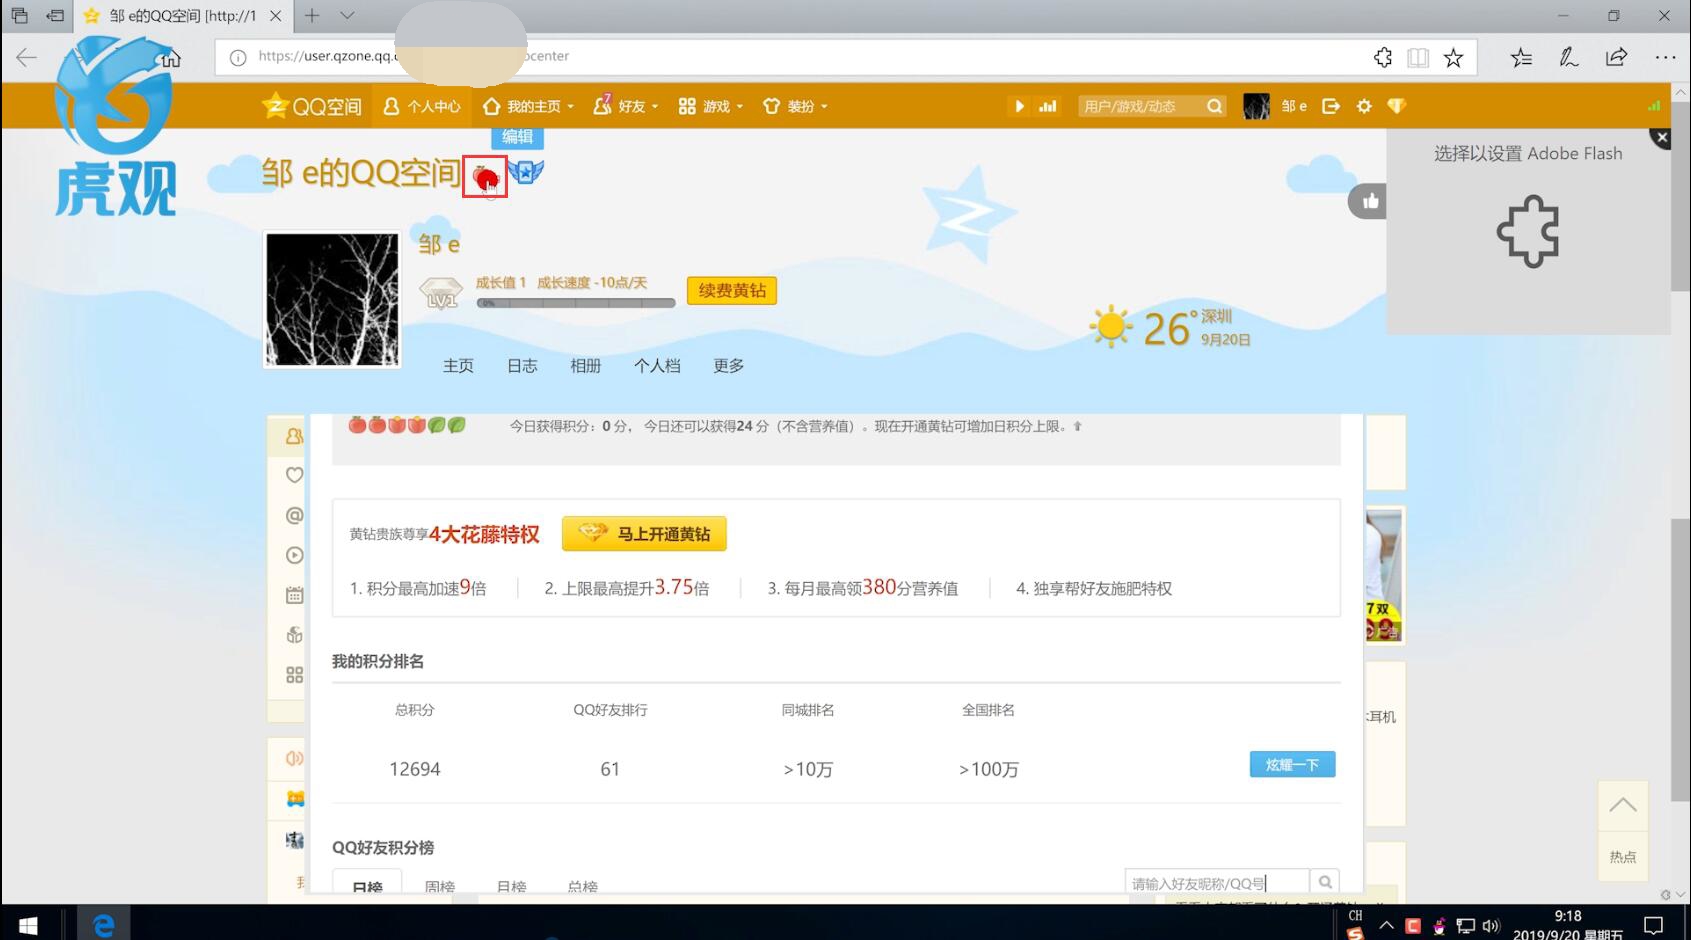Click the music play icon in navbar
The height and width of the screenshot is (940, 1691).
pyautogui.click(x=1019, y=106)
